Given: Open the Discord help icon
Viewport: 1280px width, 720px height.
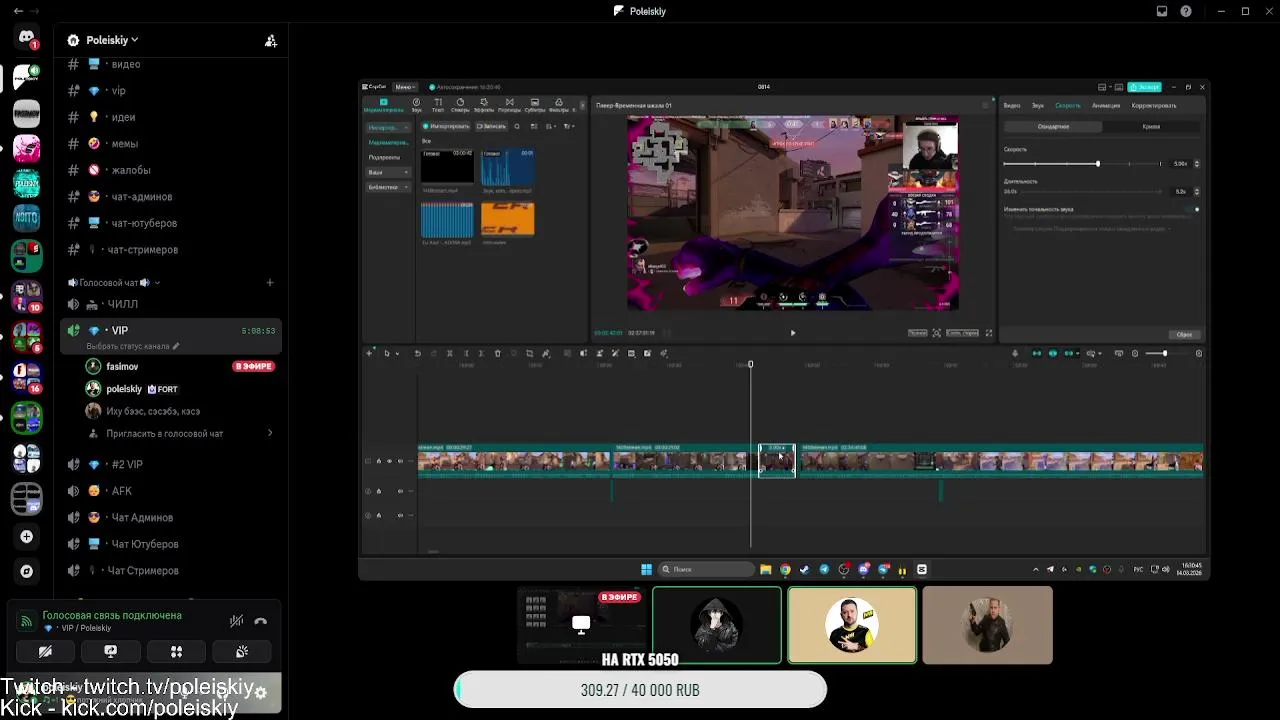Looking at the screenshot, I should click(1186, 11).
